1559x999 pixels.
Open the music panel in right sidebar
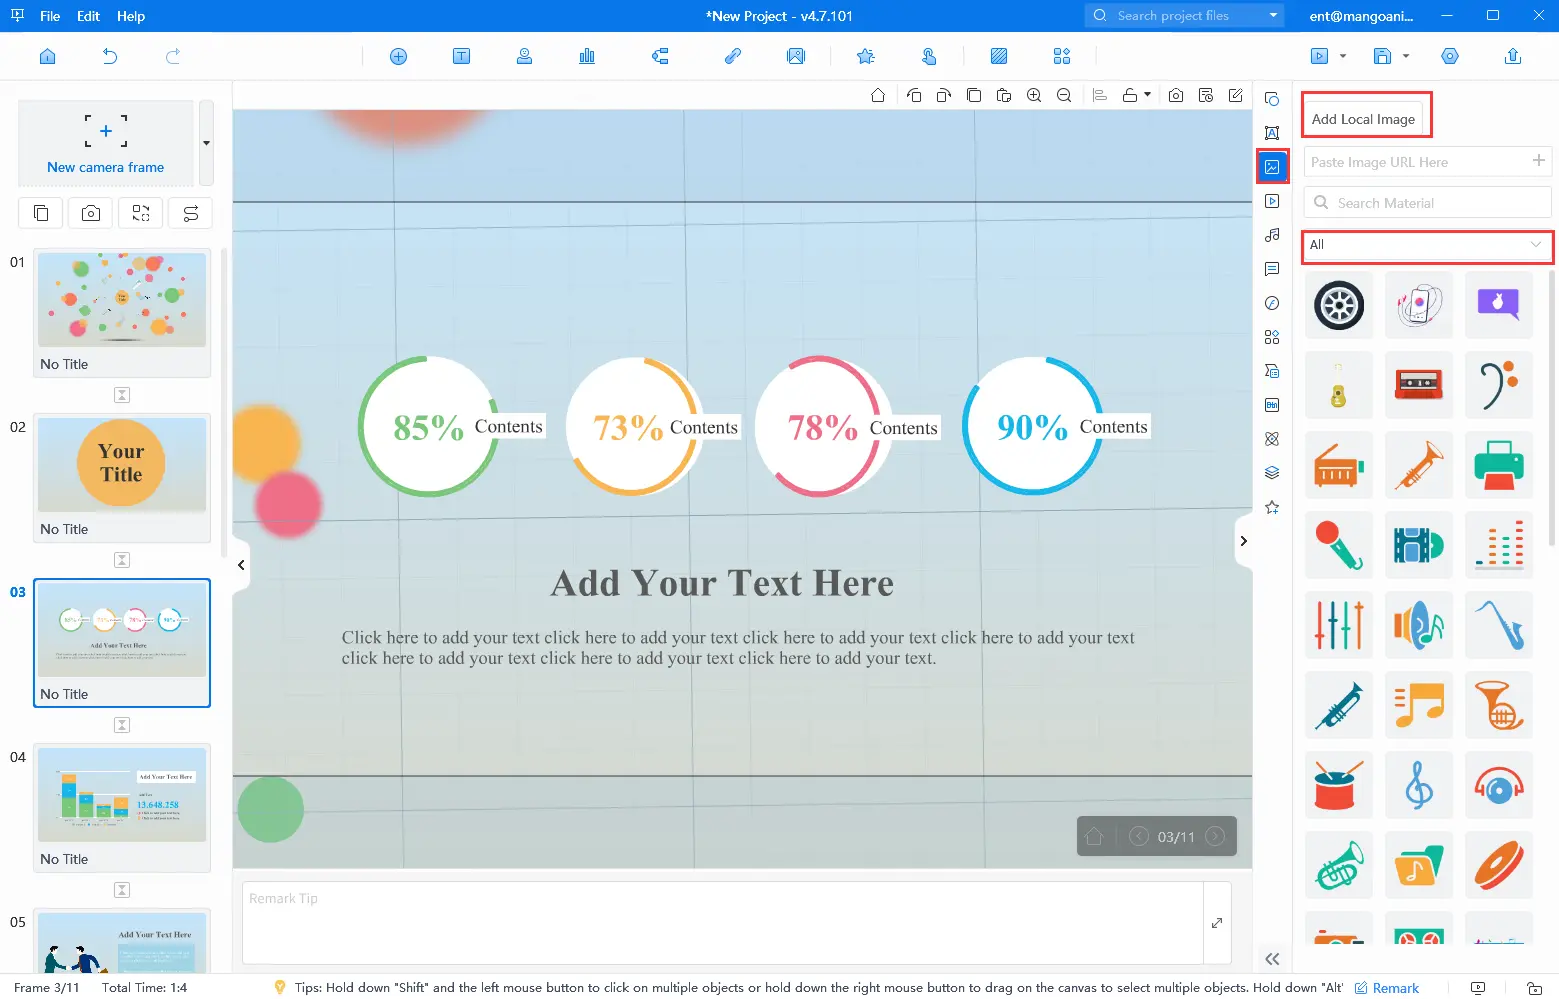click(x=1272, y=235)
